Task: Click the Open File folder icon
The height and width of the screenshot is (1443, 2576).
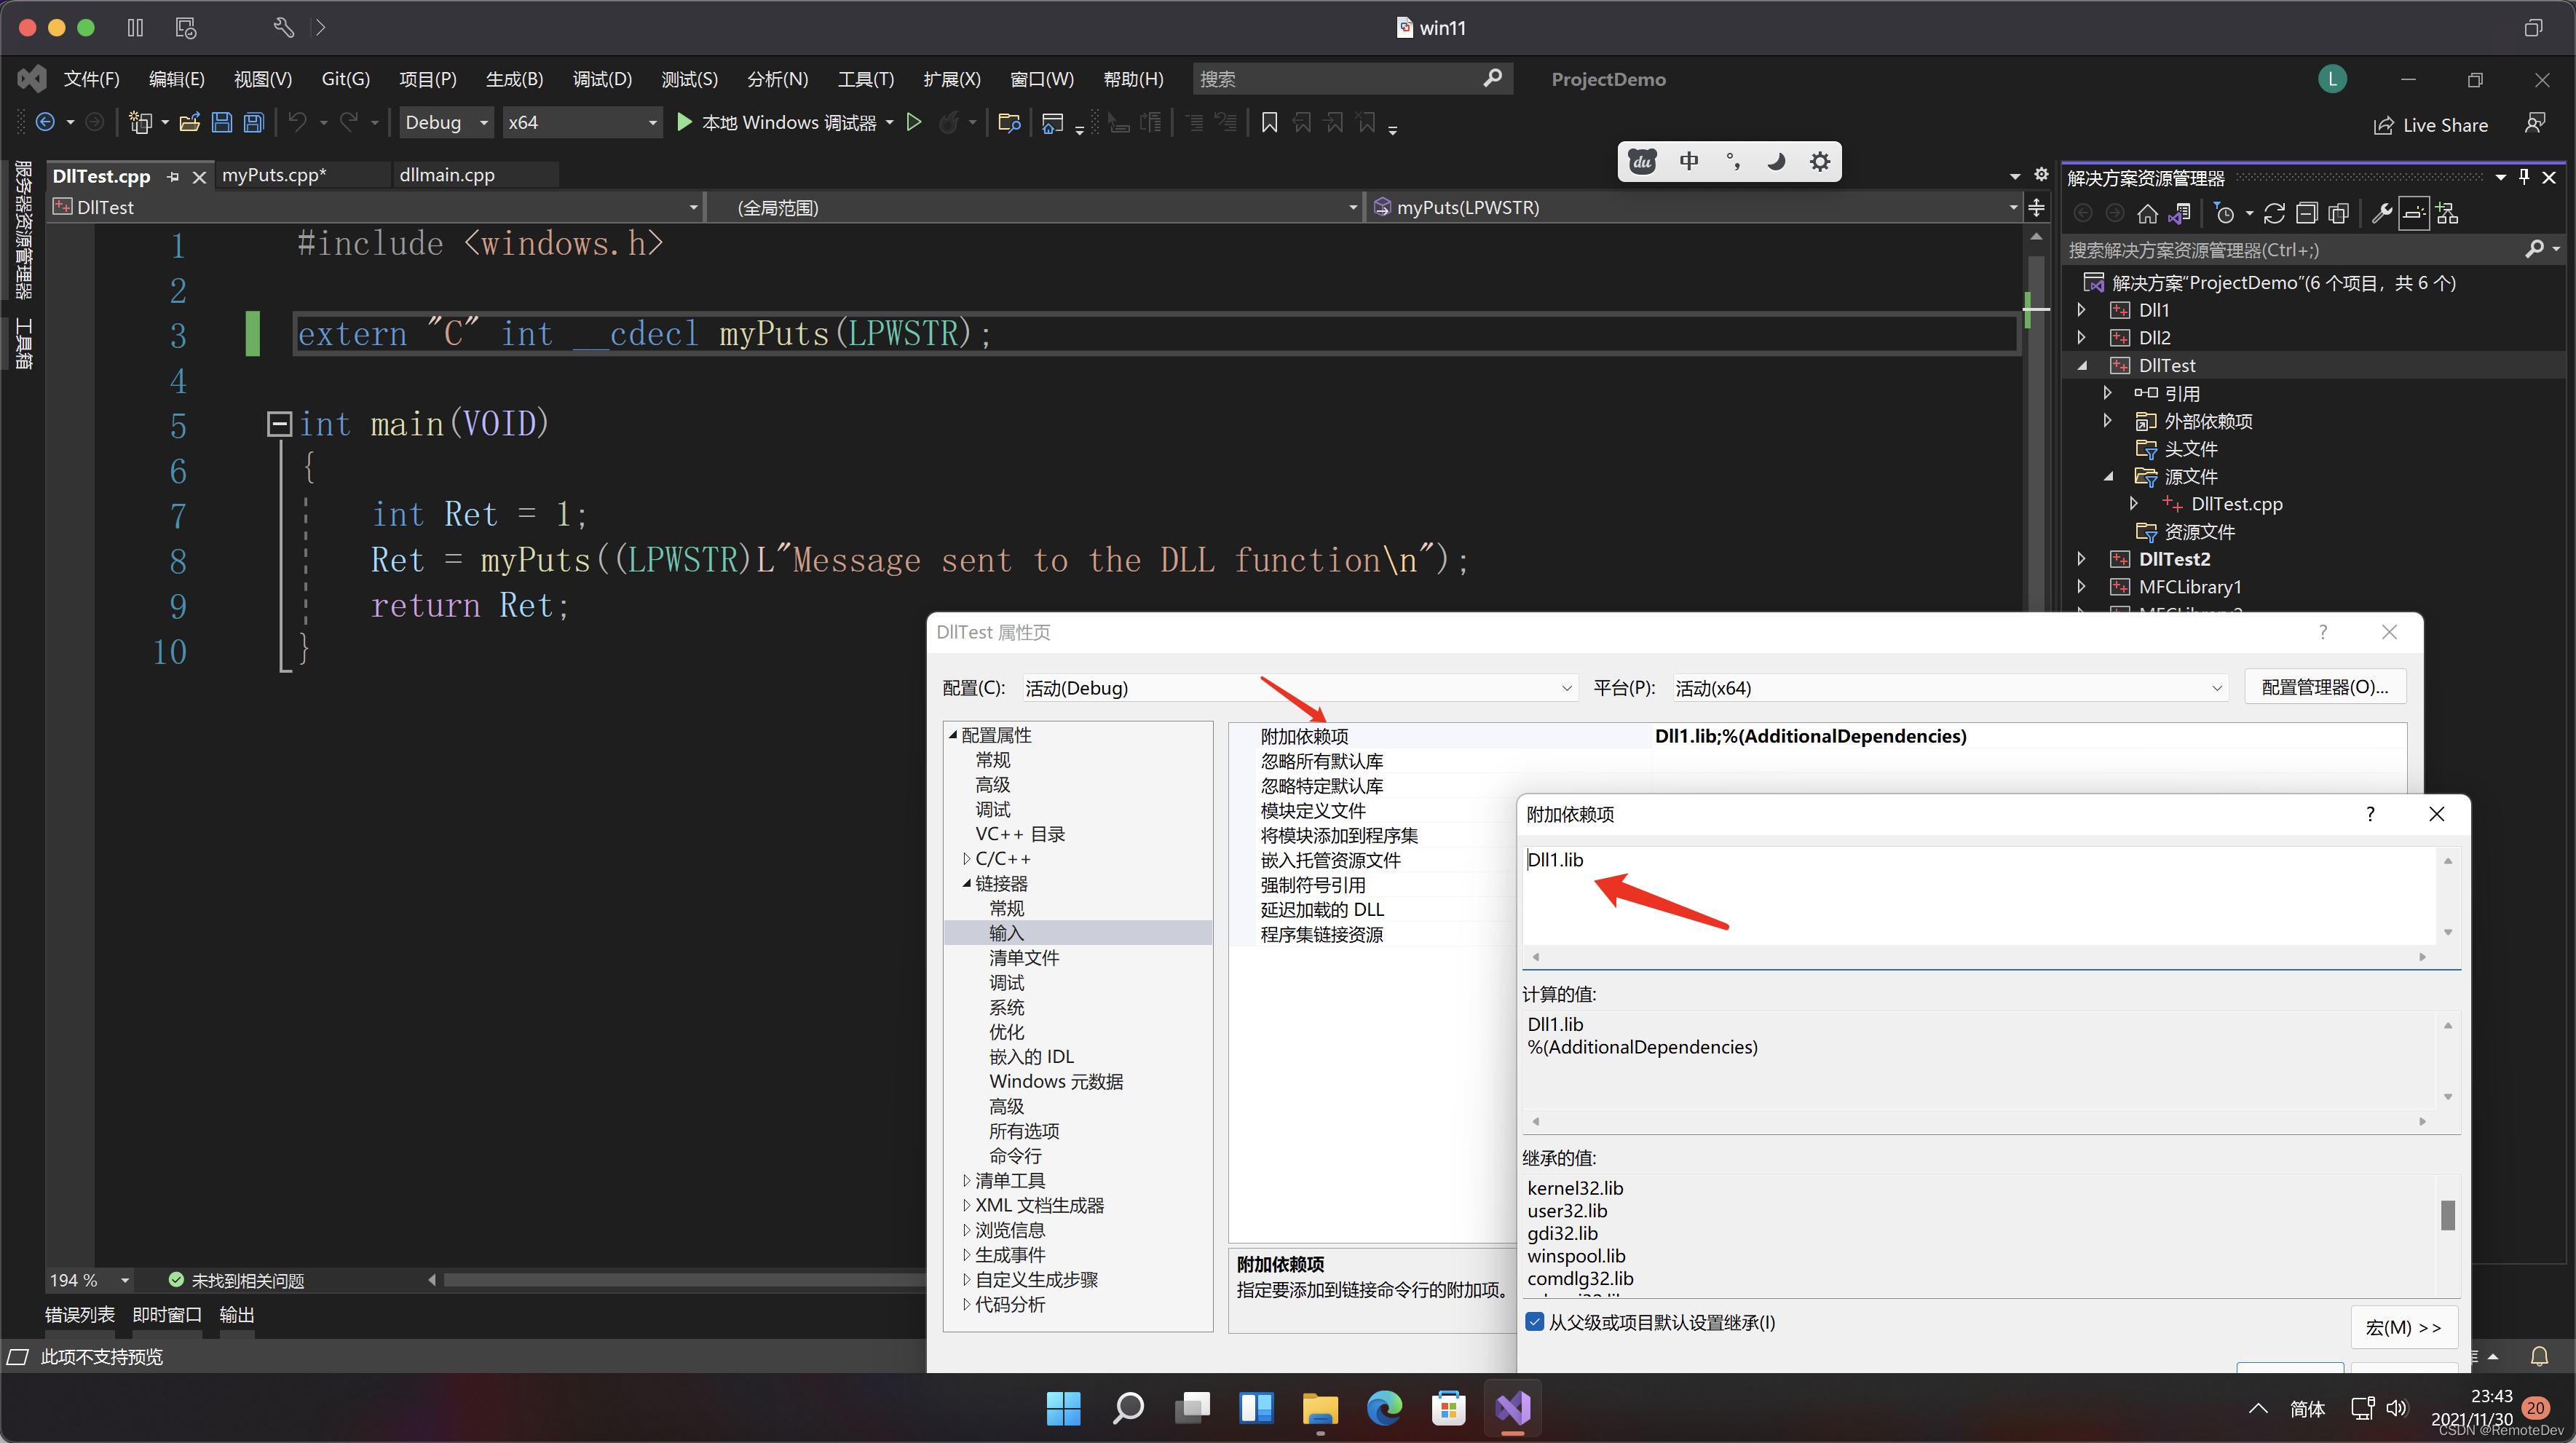Action: tap(189, 122)
